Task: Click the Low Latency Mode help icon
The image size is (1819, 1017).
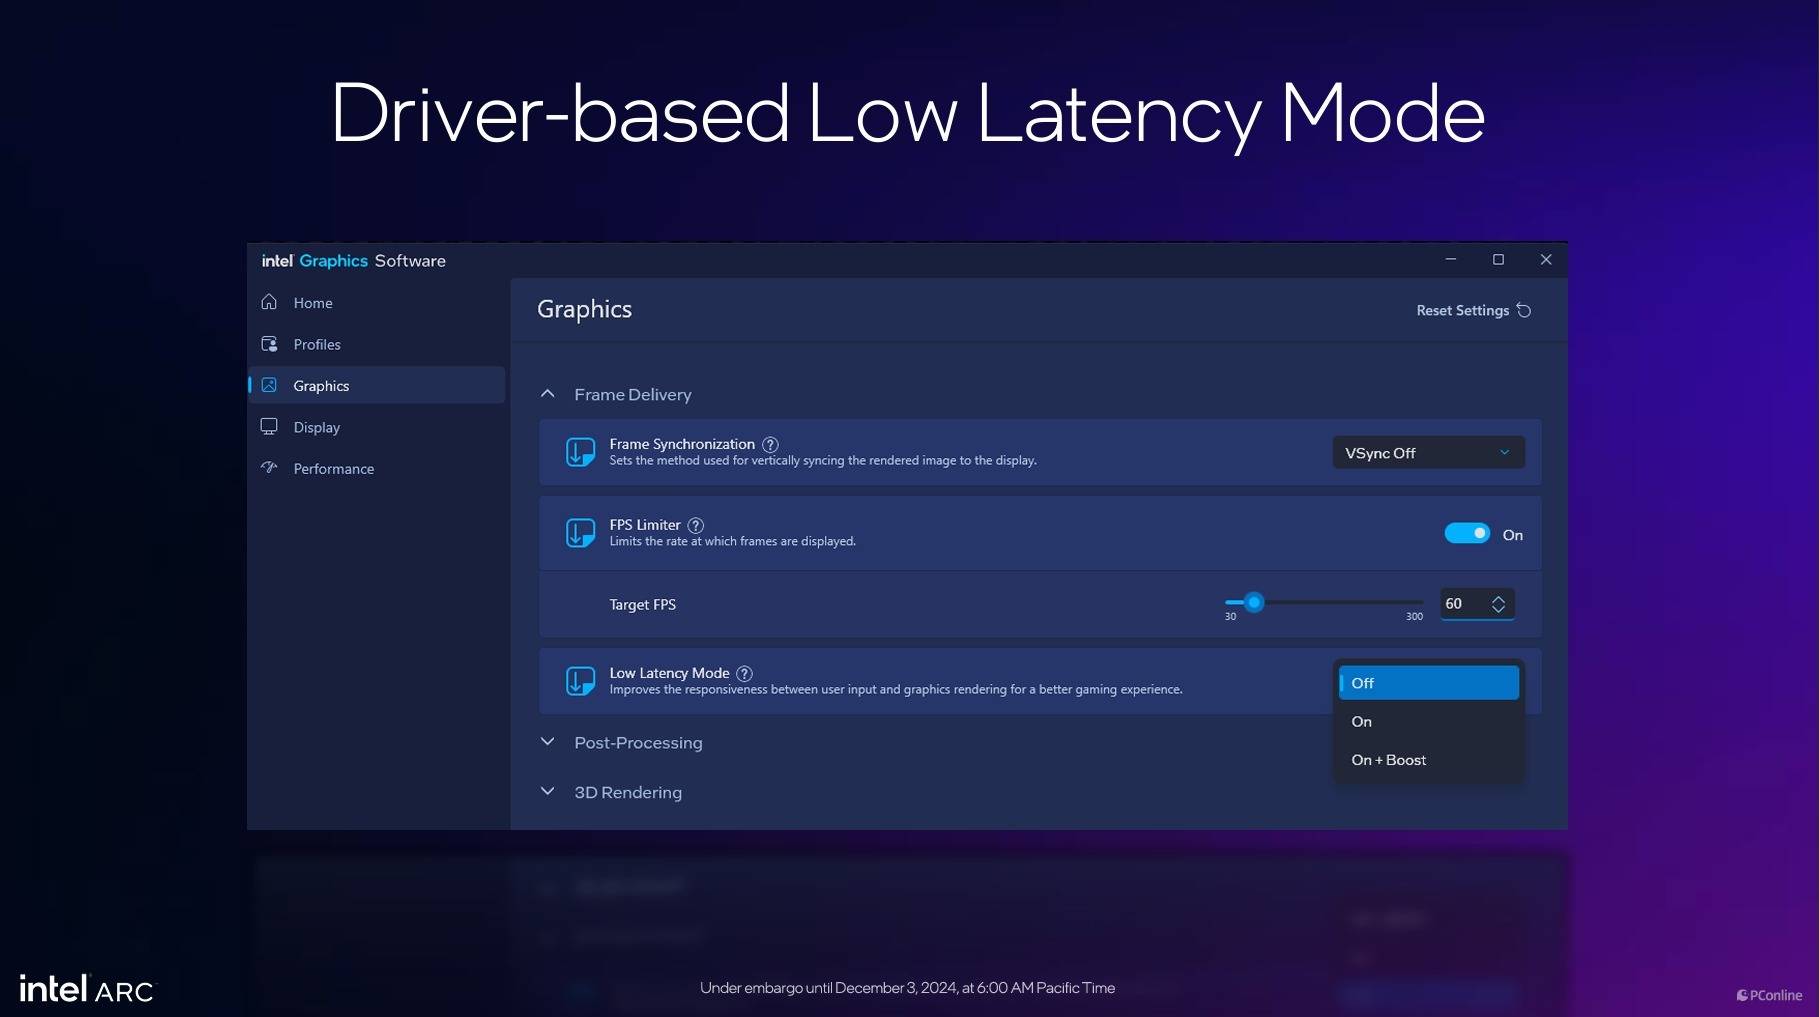Action: click(x=745, y=674)
